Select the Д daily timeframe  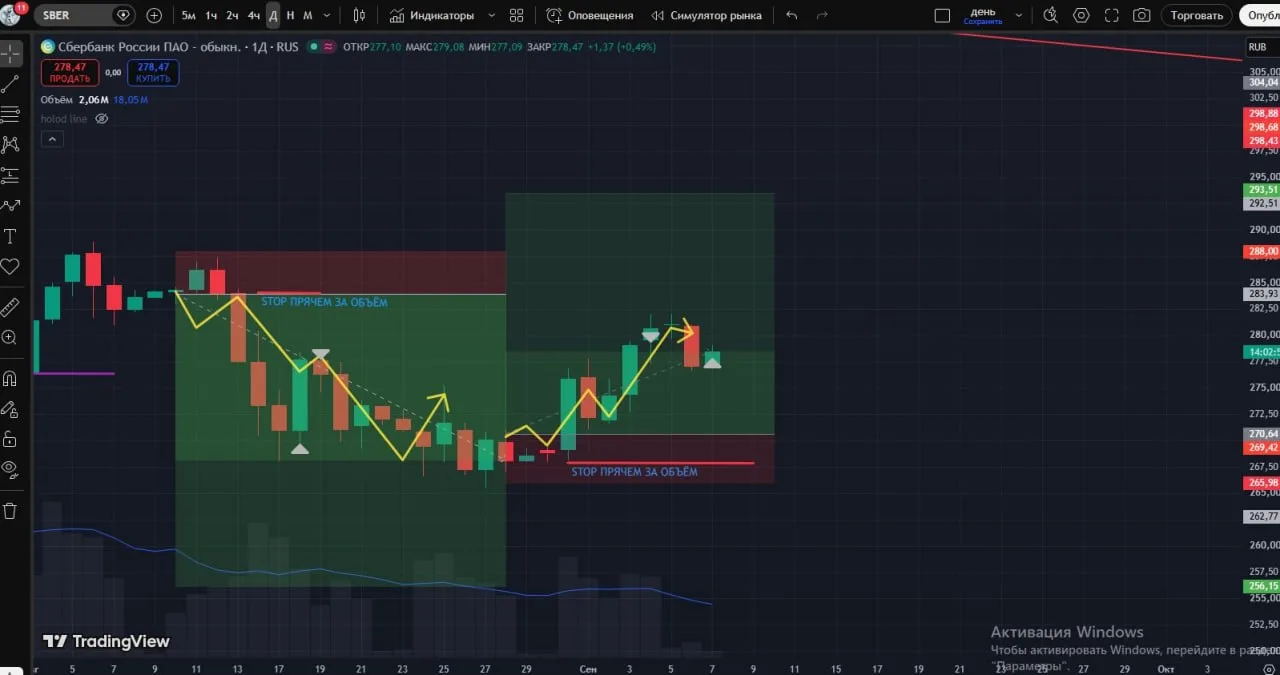(x=273, y=15)
